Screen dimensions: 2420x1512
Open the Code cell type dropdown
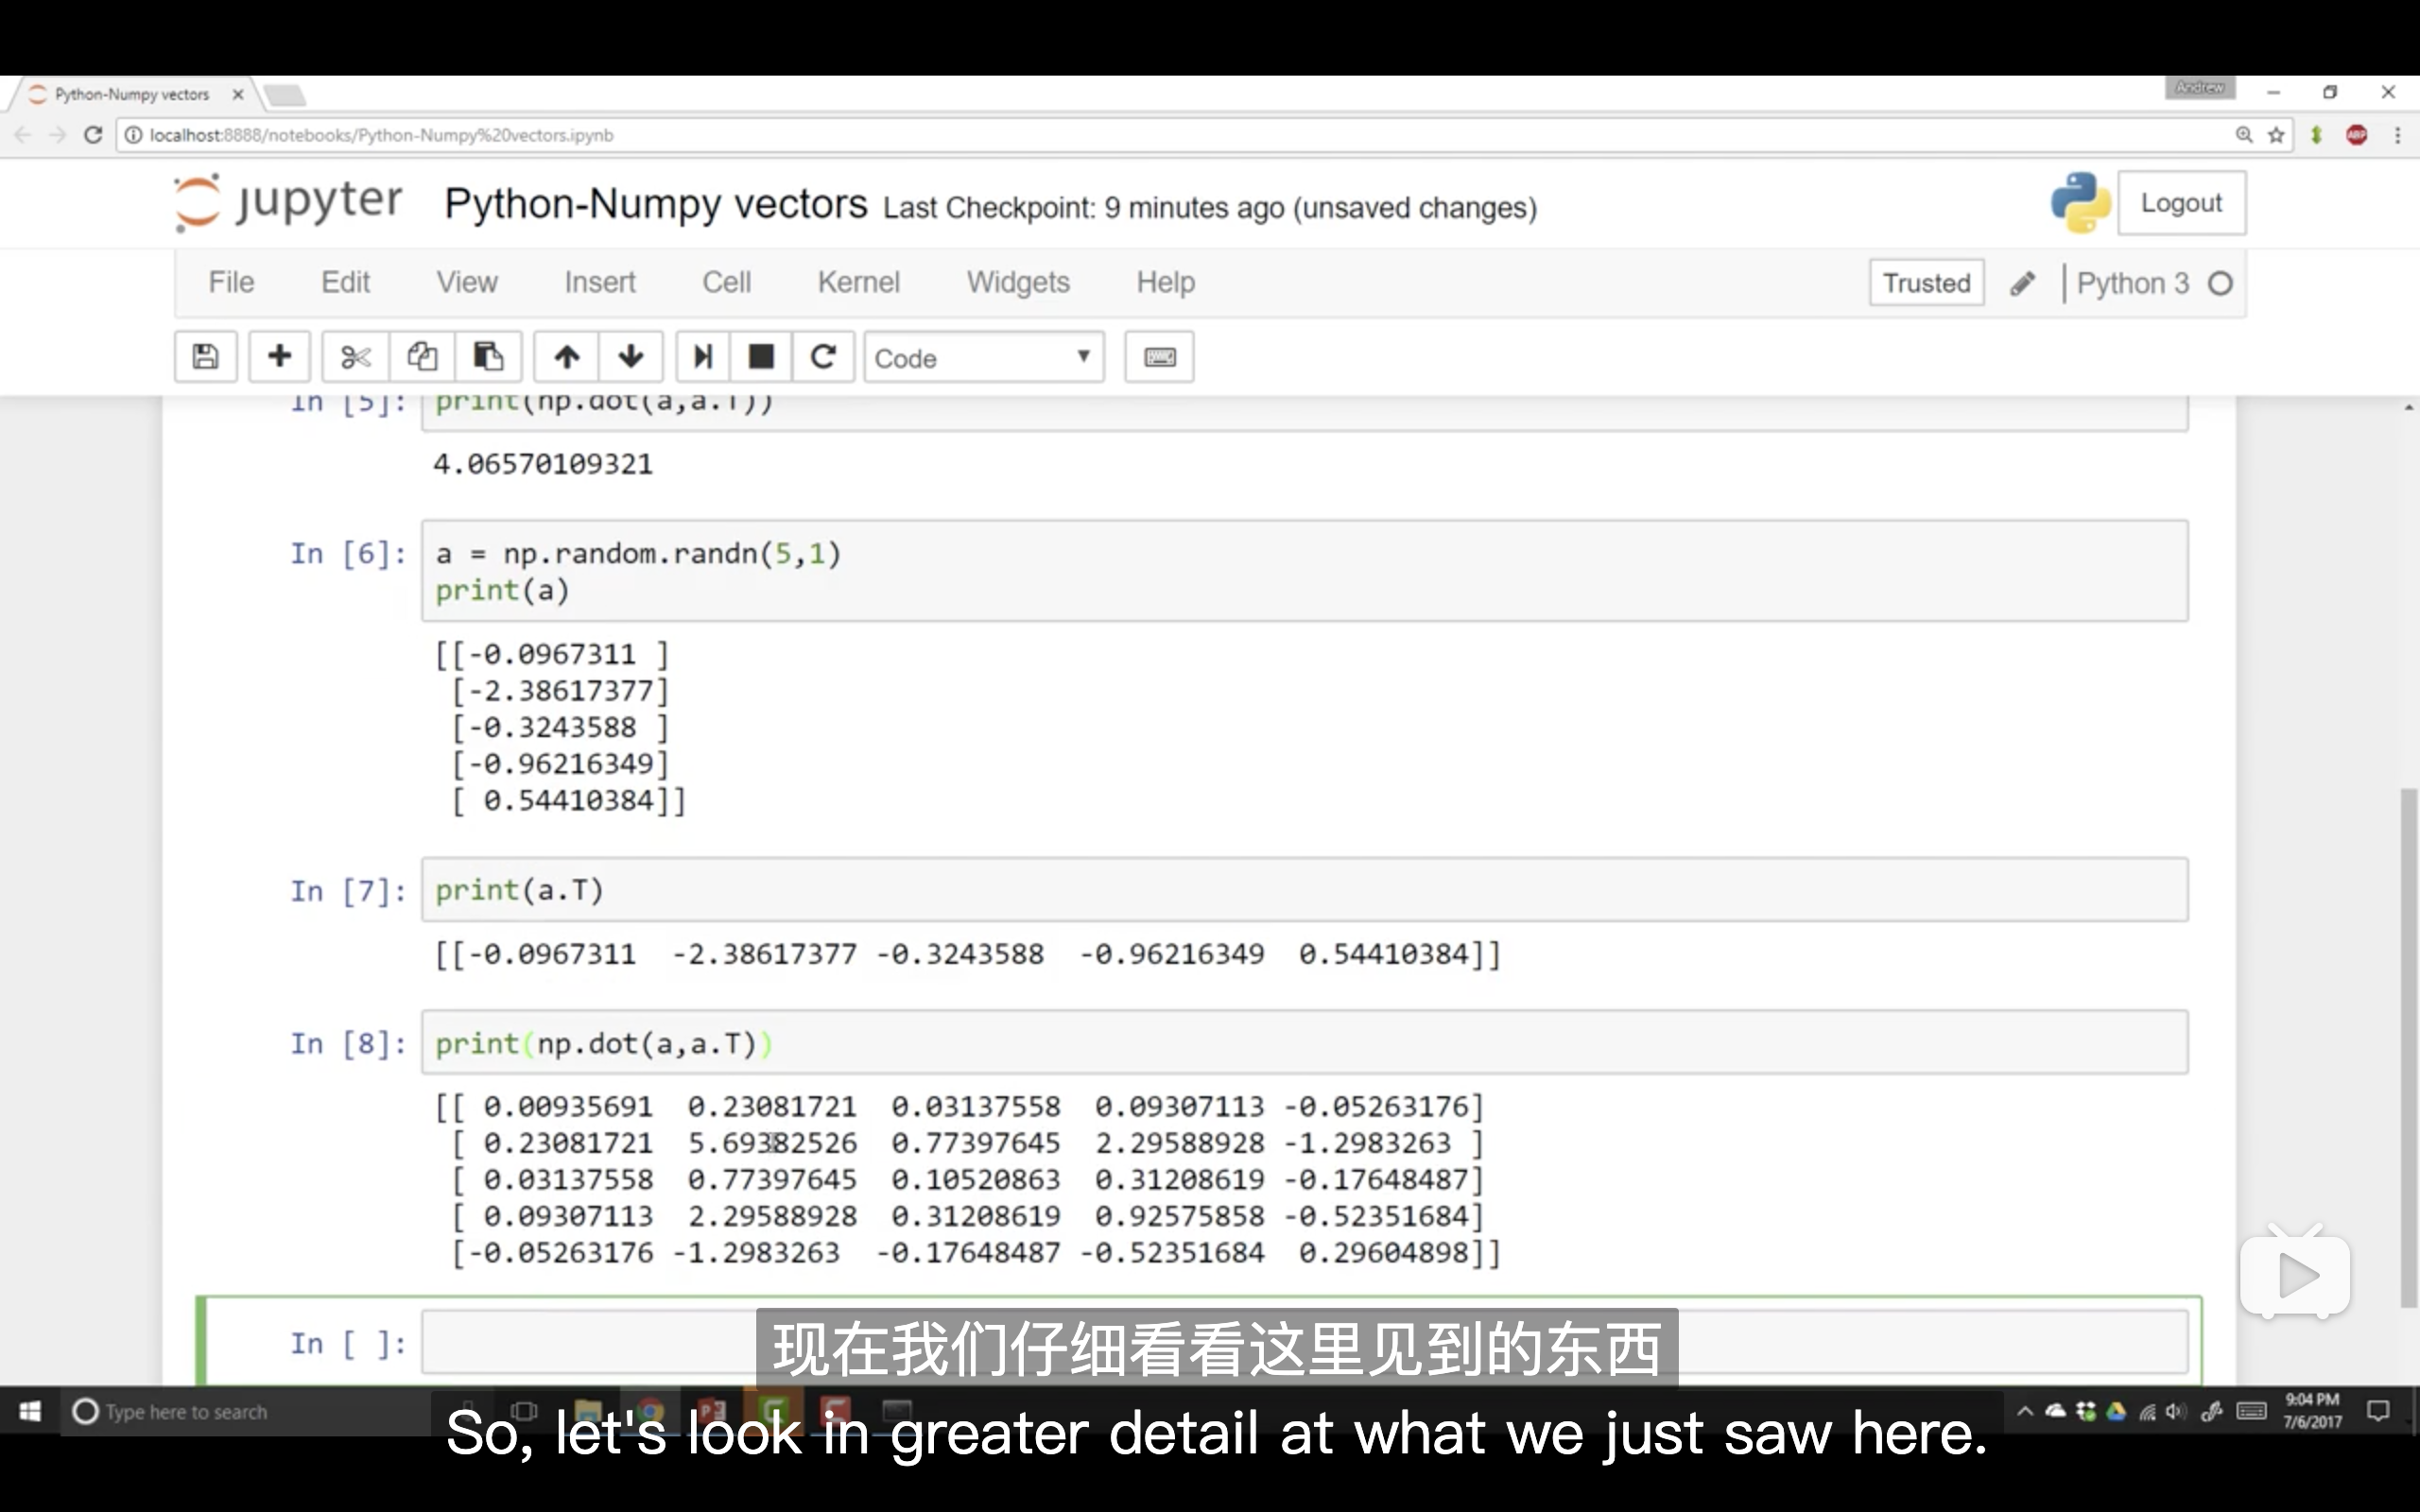(983, 358)
